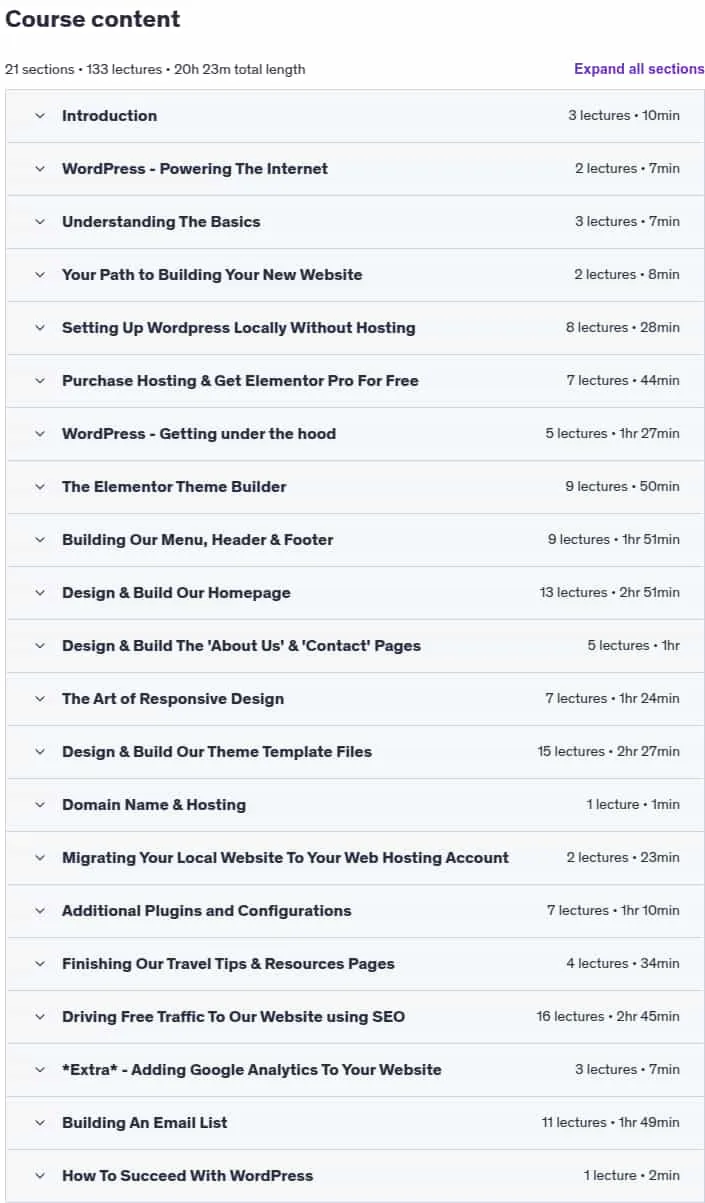Open chevron for WordPress - Getting under the hood
Screen dimensions: 705x1203
tap(40, 434)
